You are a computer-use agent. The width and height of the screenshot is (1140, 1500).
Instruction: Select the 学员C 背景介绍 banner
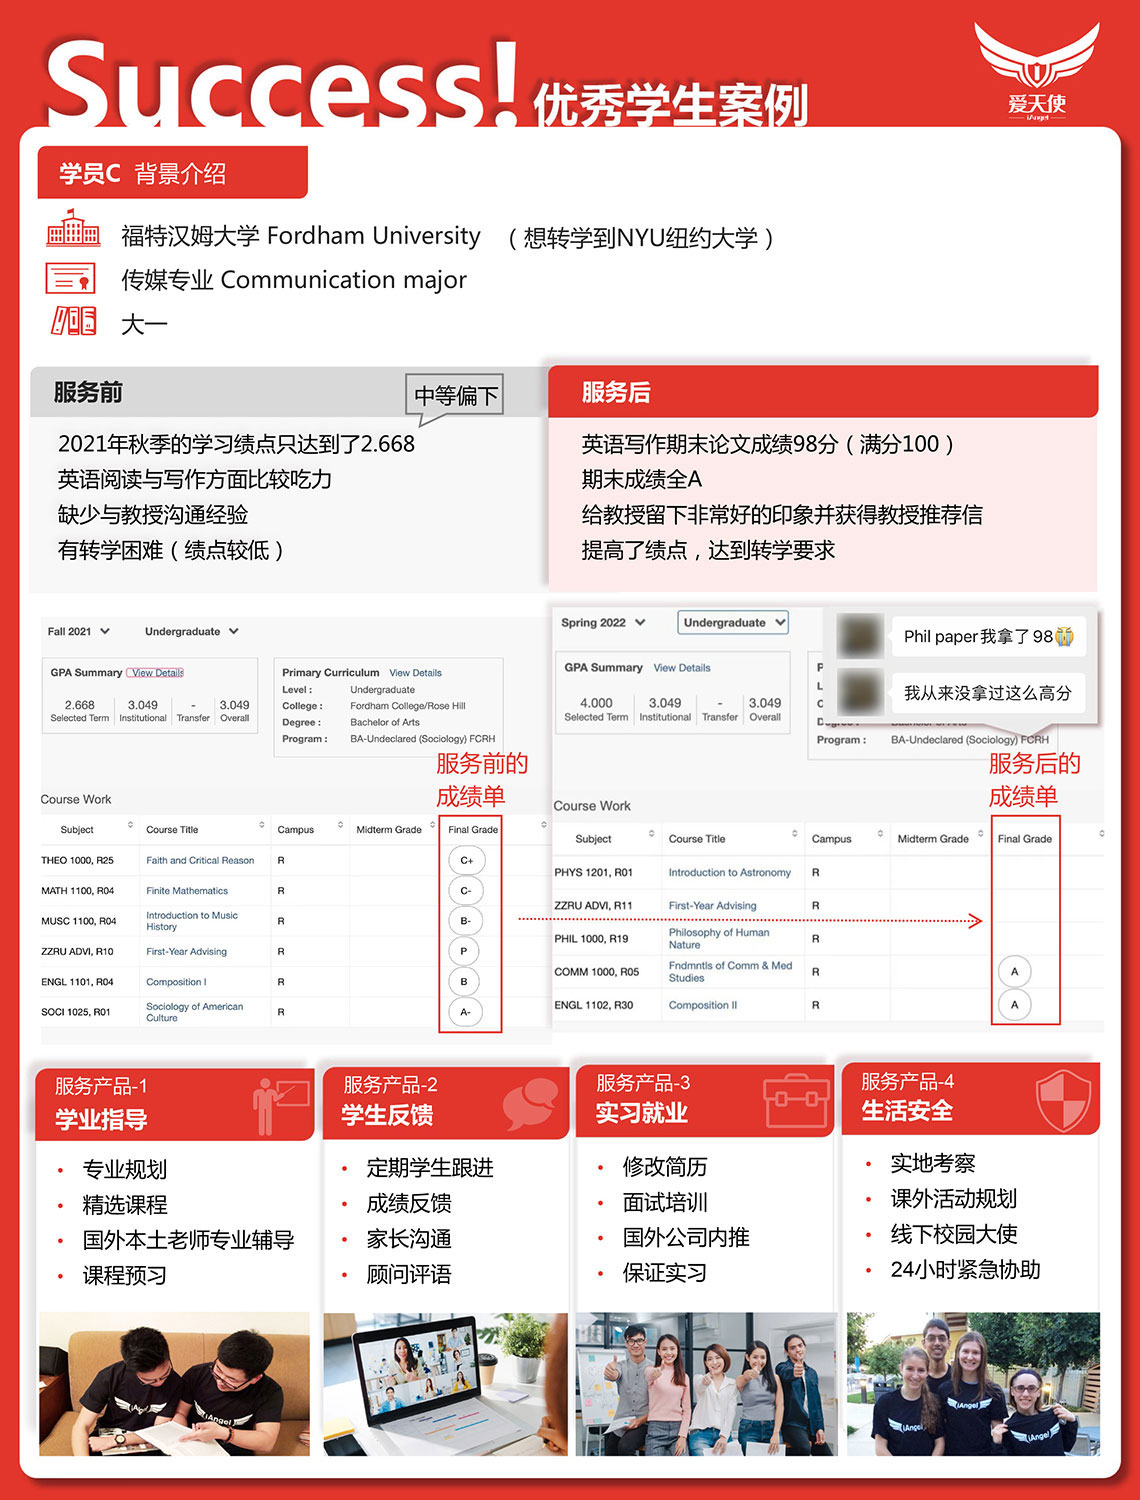172,172
